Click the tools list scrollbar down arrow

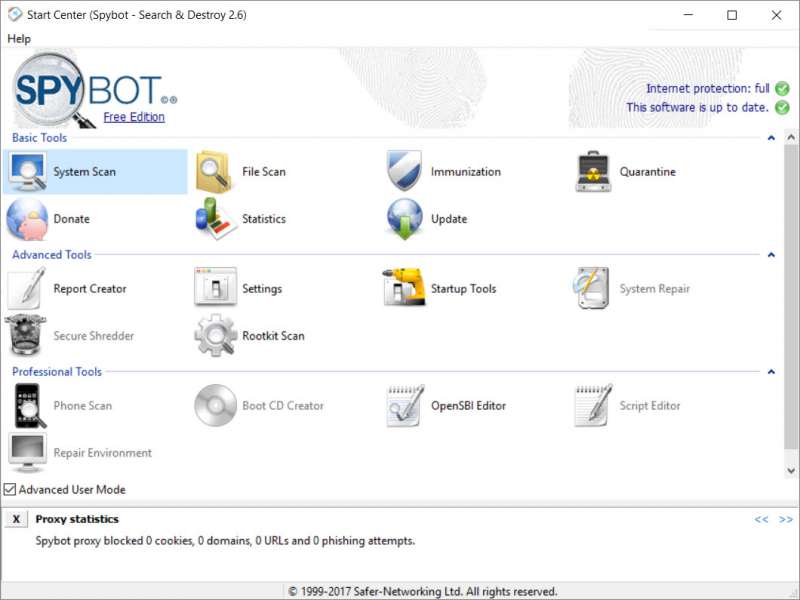[x=791, y=471]
